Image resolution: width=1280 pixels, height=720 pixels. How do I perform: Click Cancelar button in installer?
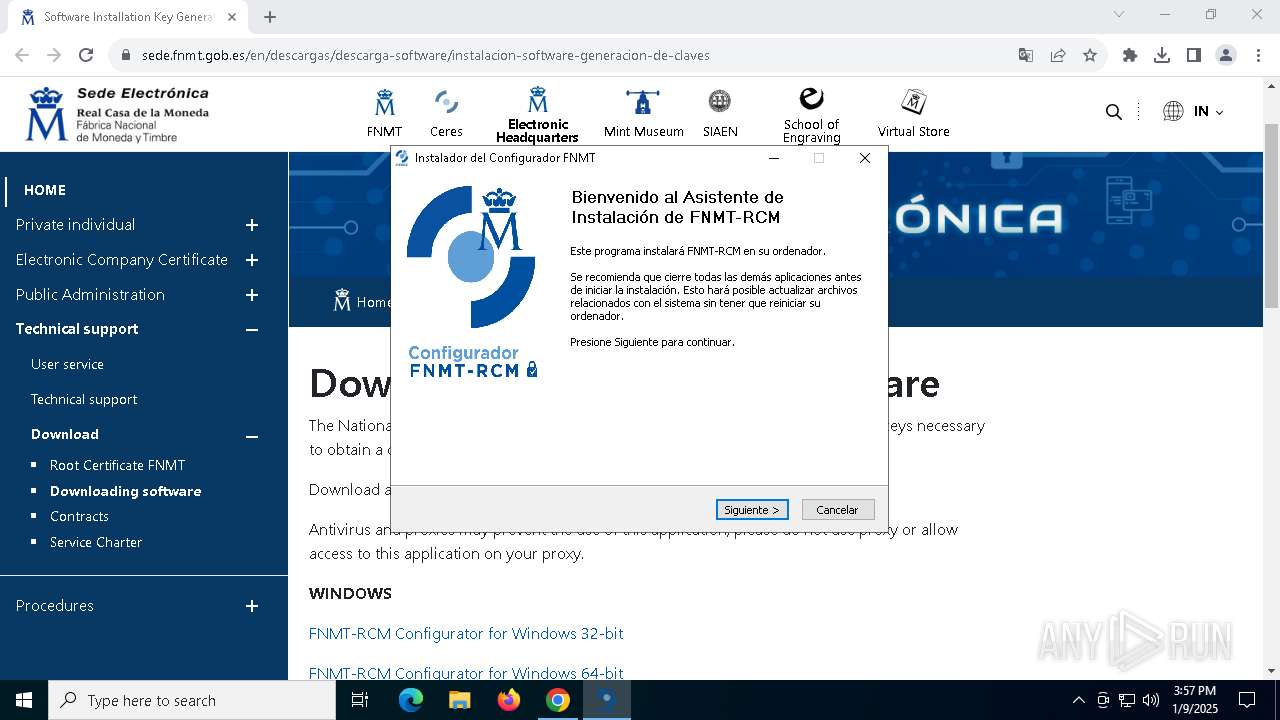(838, 510)
